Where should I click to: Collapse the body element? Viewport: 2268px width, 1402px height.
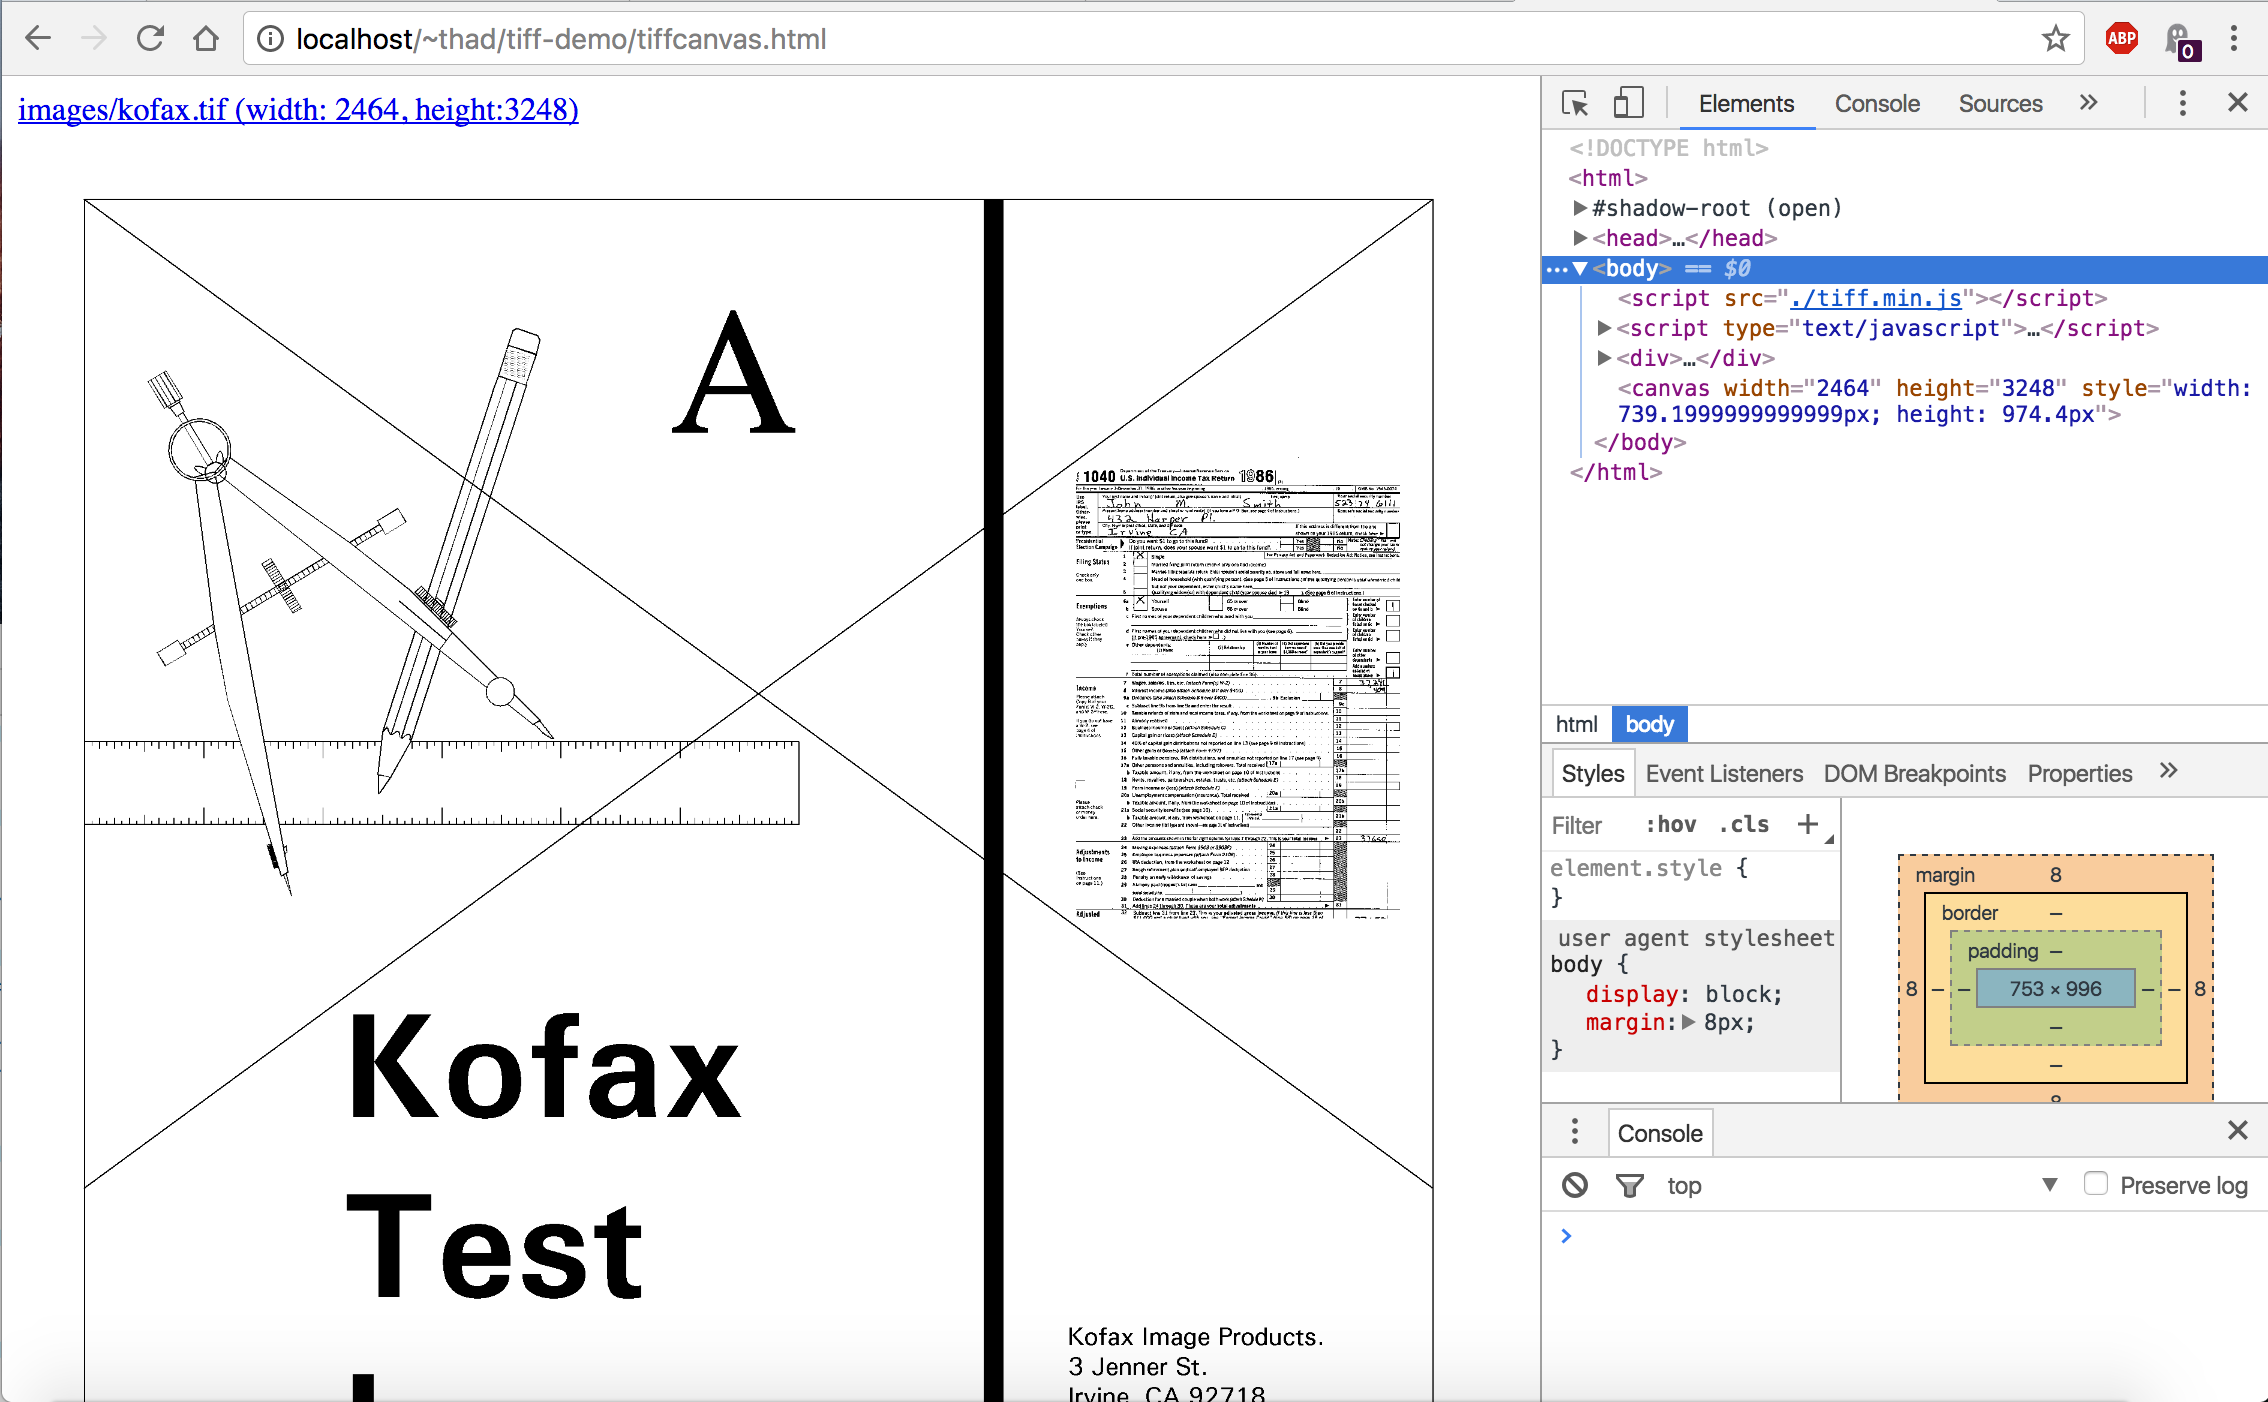(x=1580, y=268)
